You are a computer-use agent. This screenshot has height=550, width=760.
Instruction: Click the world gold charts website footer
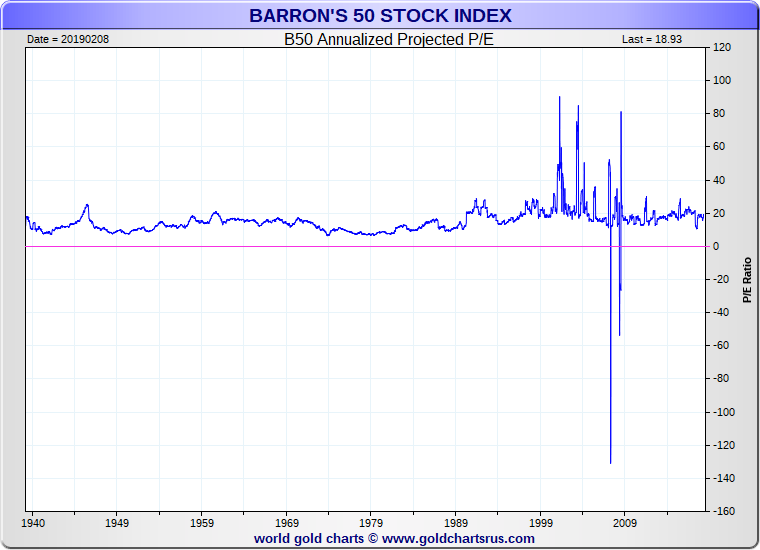pos(394,538)
